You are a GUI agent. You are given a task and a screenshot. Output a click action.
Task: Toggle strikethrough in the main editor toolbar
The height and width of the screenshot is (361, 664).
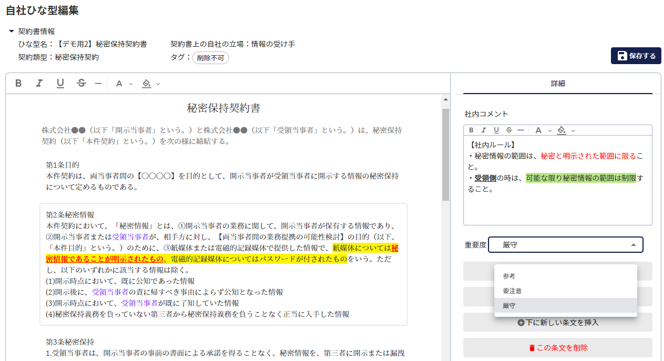(x=81, y=83)
